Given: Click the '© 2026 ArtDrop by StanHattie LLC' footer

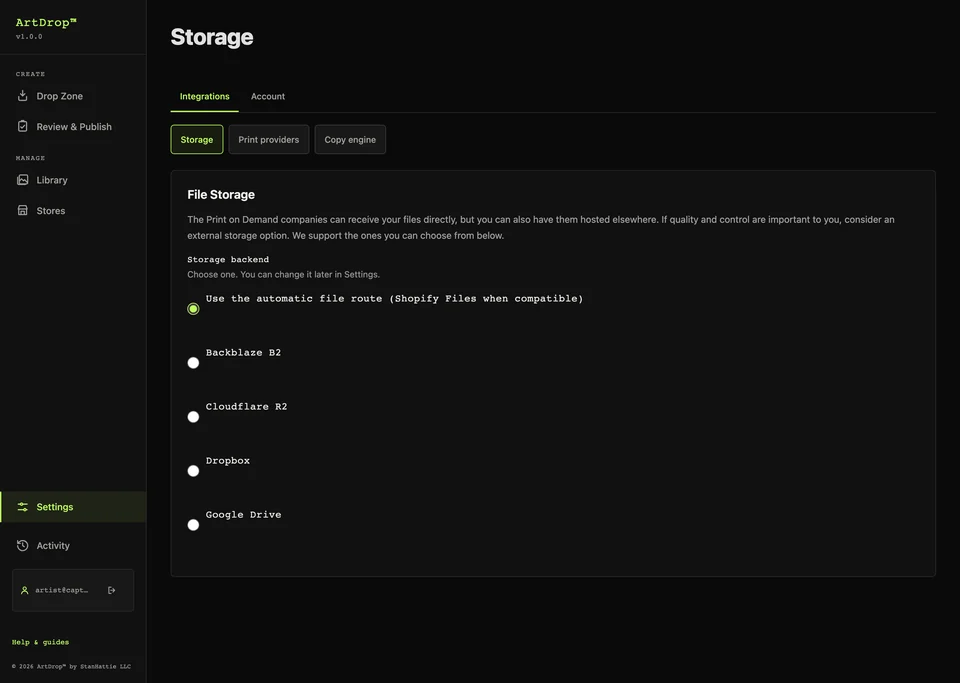Looking at the screenshot, I should [71, 666].
